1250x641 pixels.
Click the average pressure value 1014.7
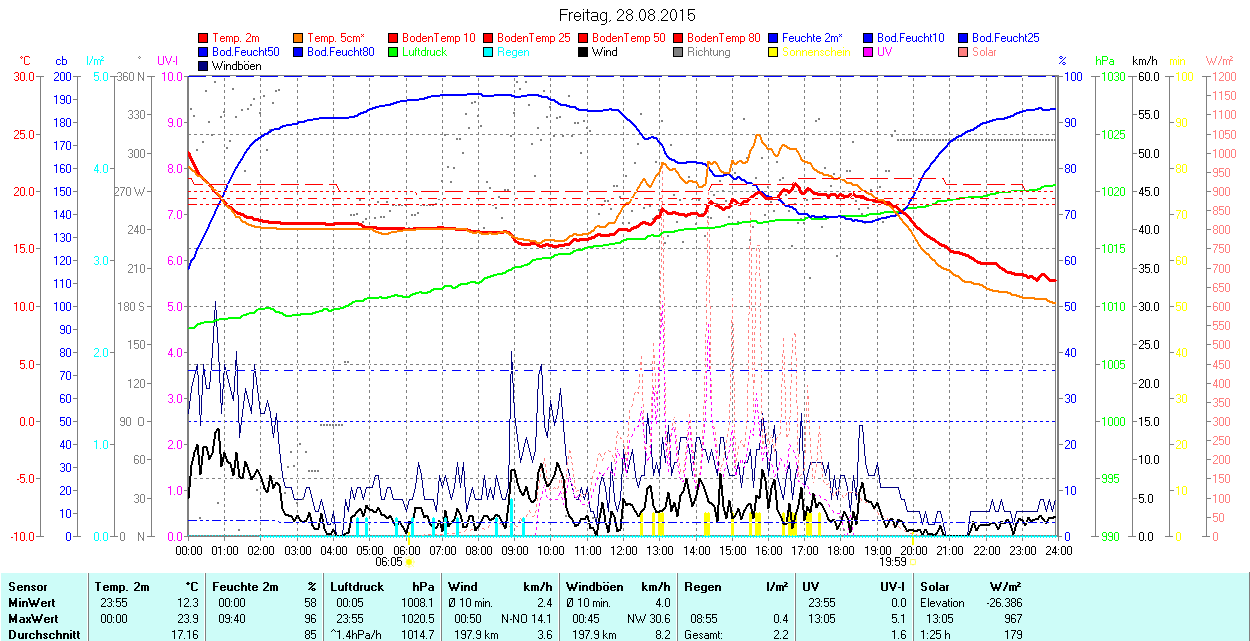[x=417, y=635]
